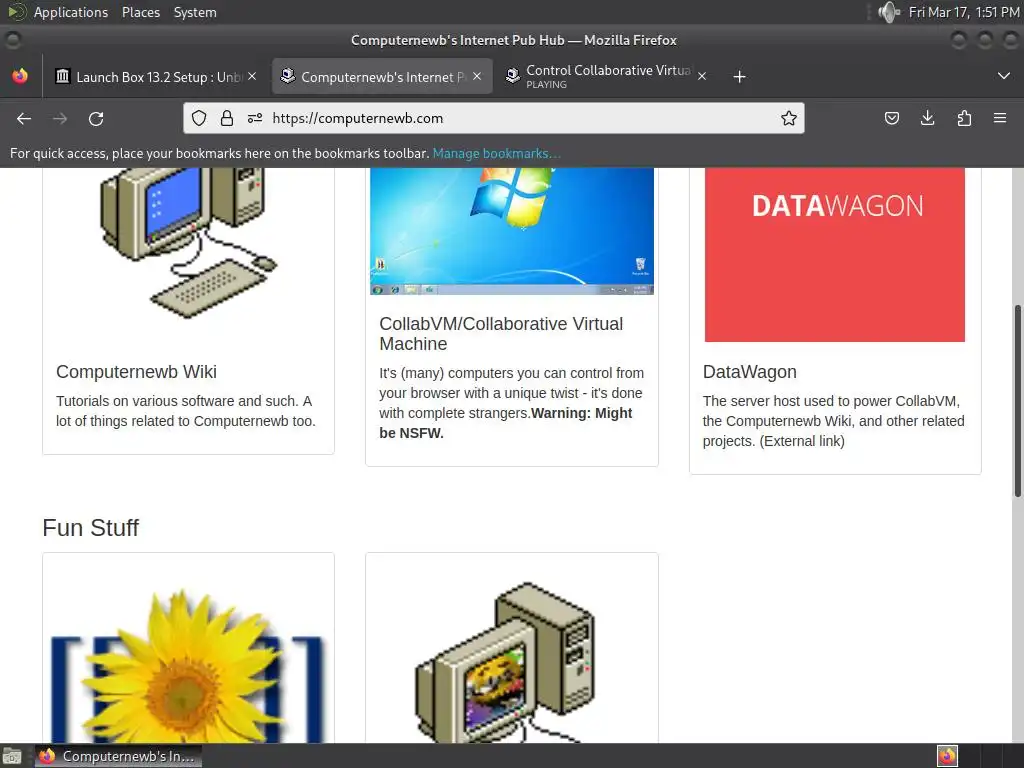
Task: Close the Control Collaborative Virtual tab
Action: click(702, 76)
